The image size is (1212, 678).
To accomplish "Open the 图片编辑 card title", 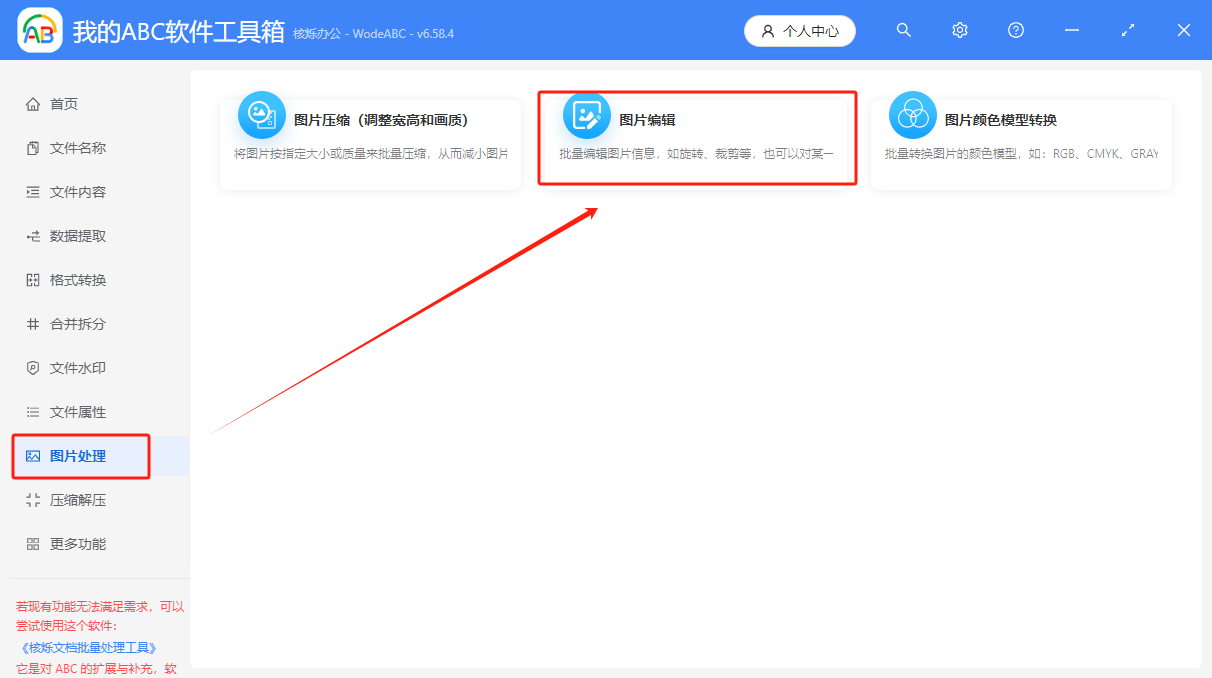I will point(647,120).
